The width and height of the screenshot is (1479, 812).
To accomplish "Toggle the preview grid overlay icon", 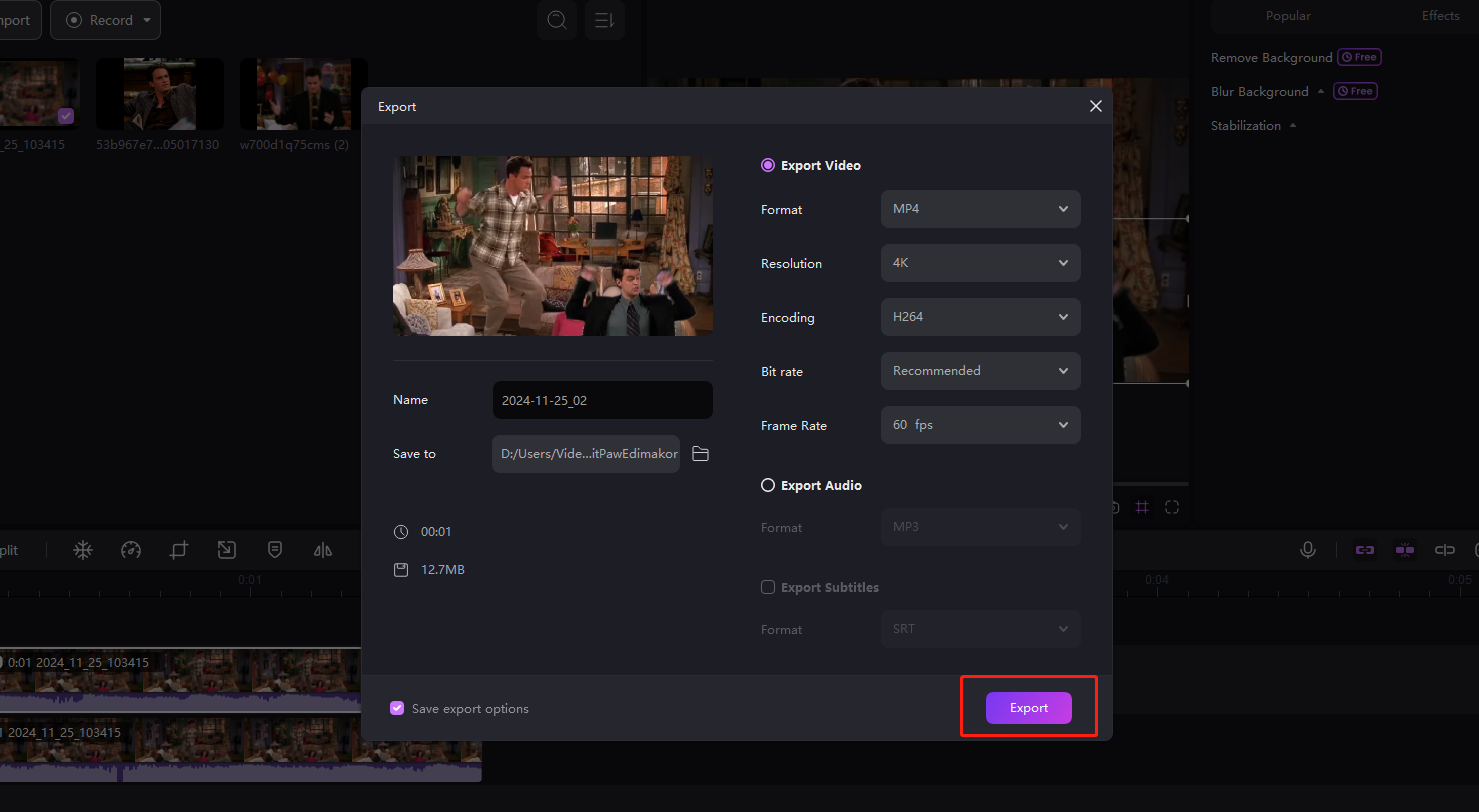I will [x=1141, y=508].
